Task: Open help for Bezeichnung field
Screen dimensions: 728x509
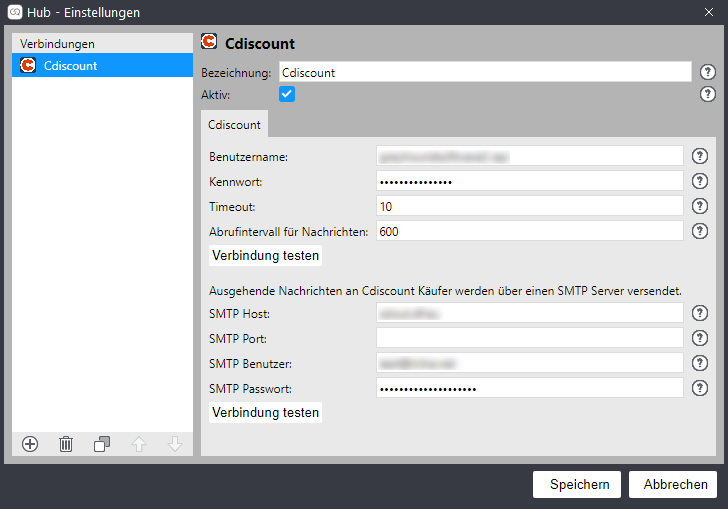Action: coord(708,72)
